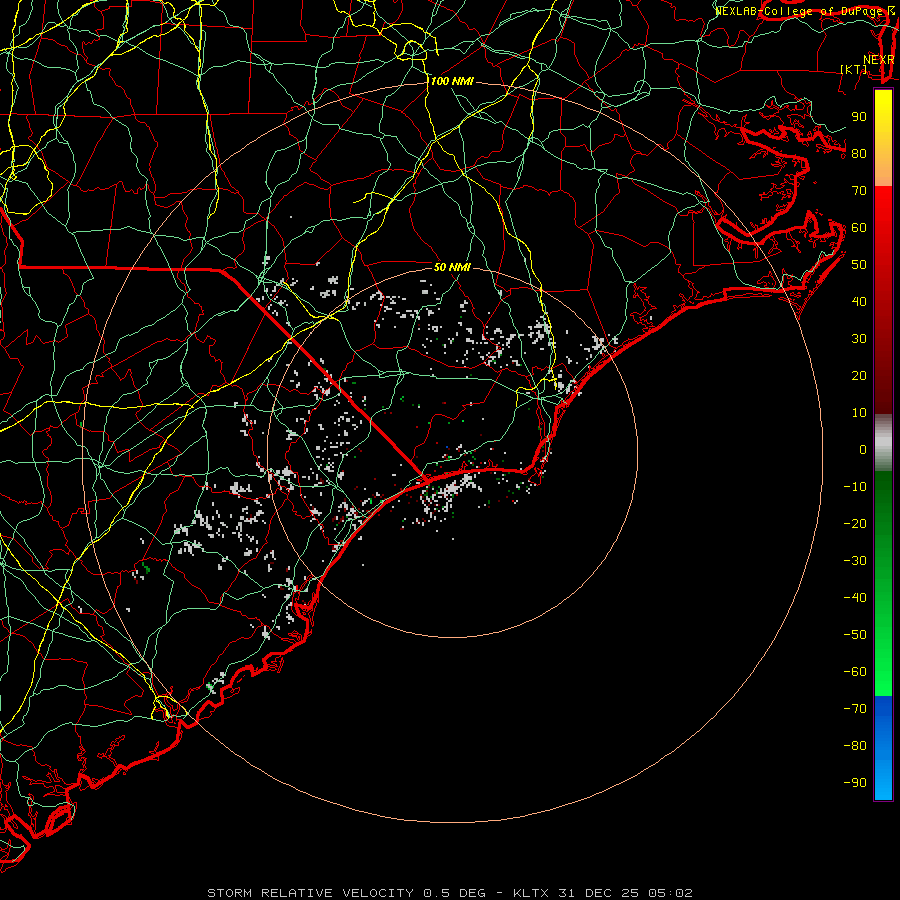
Task: Click the "80" scale value
Action: point(859,154)
